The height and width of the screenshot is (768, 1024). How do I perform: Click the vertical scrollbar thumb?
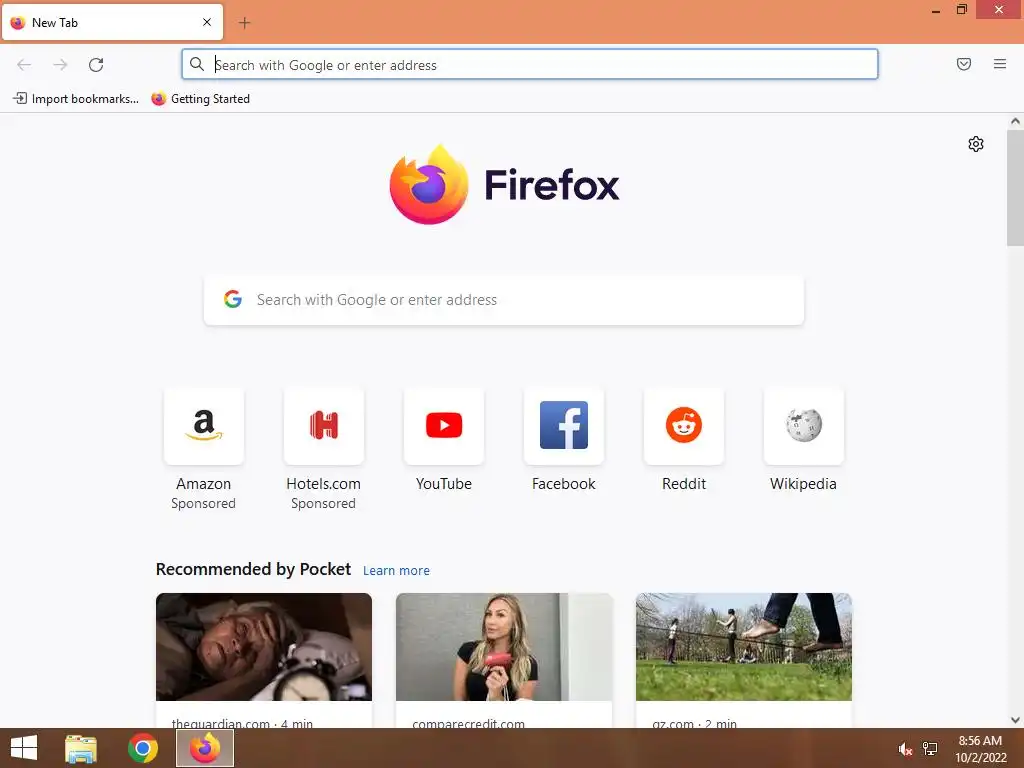[1015, 187]
